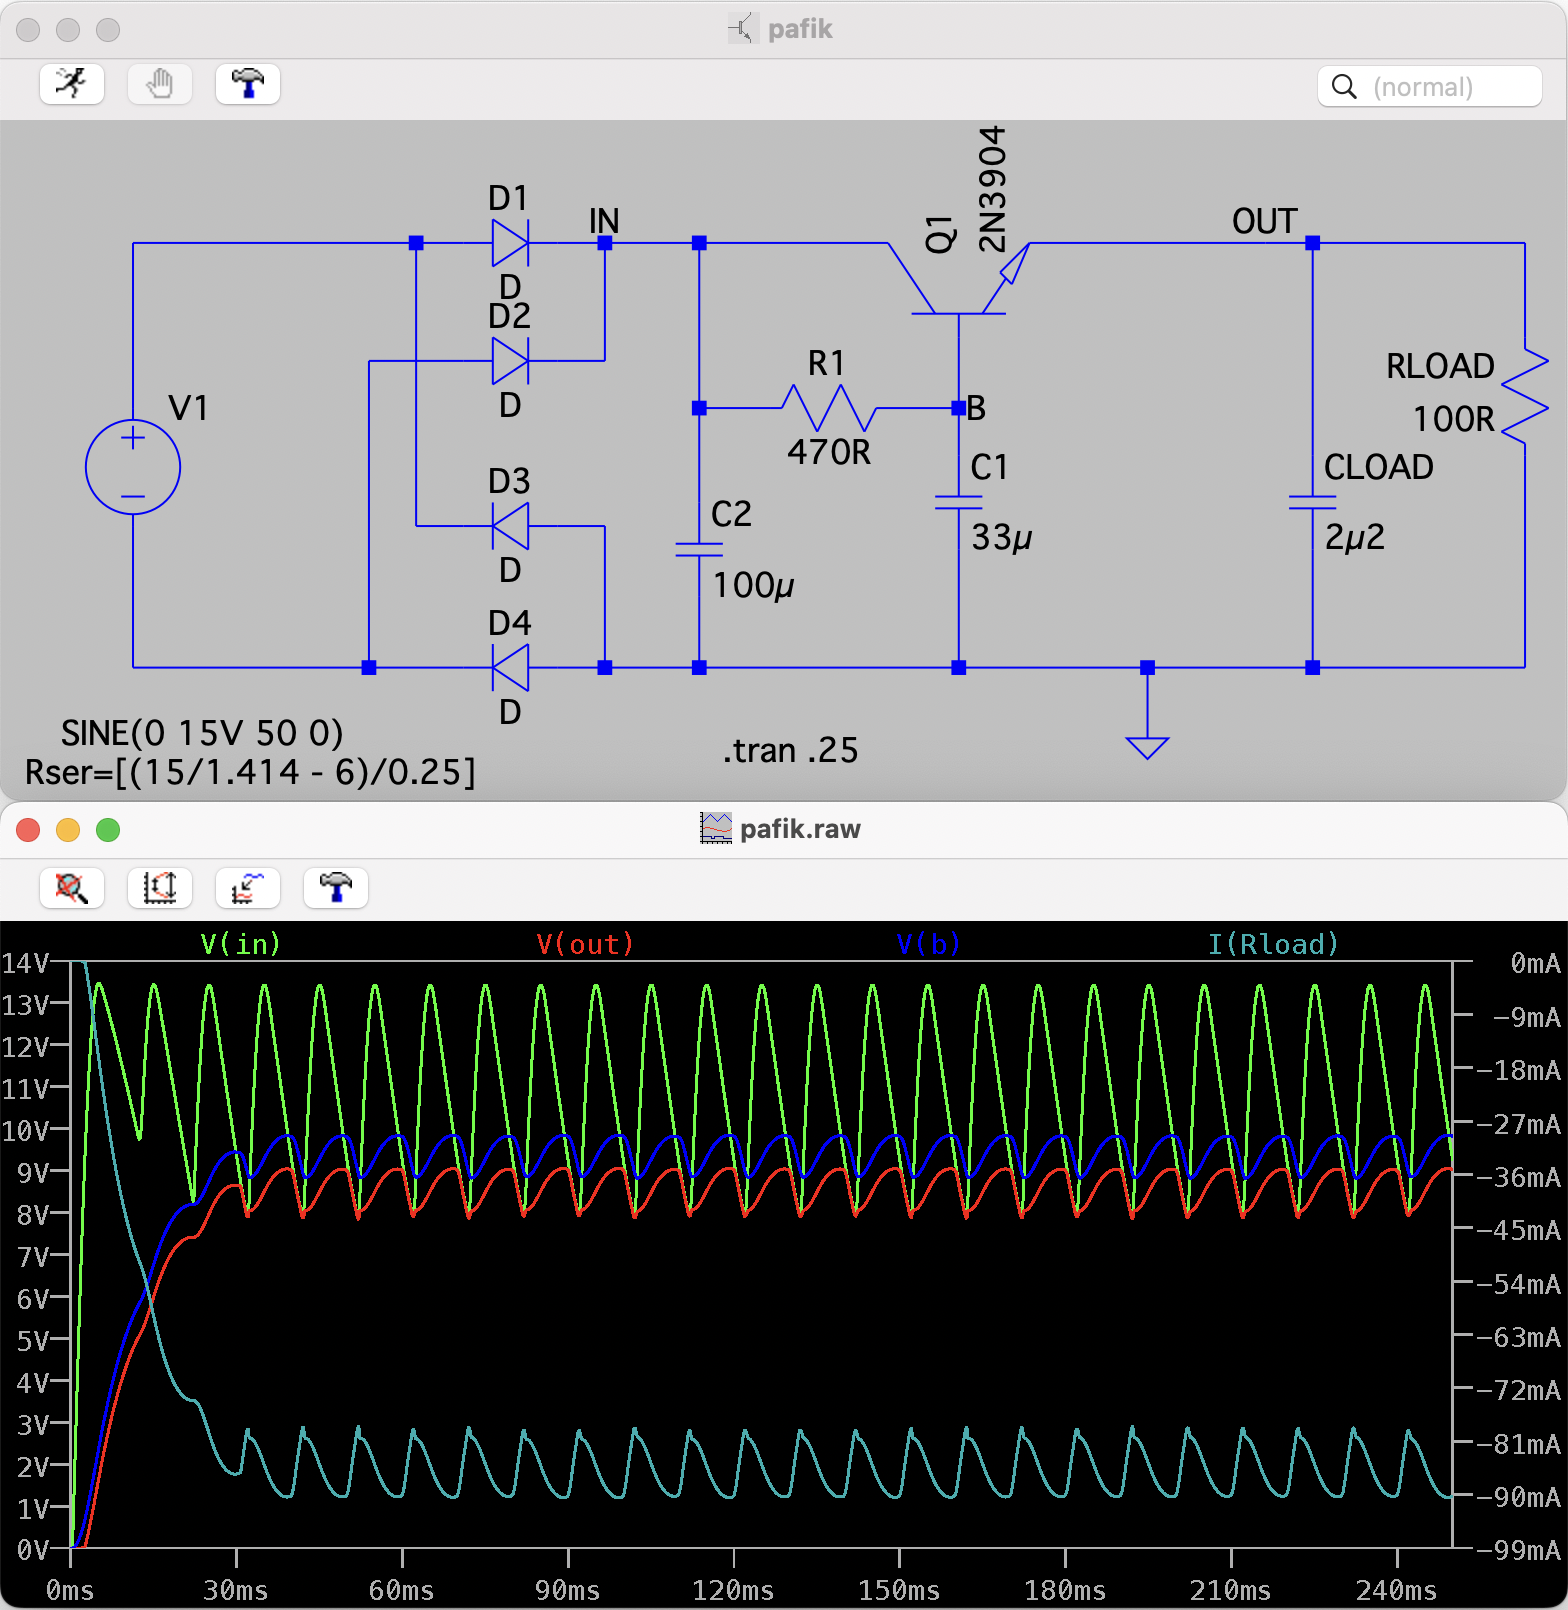Click the I(Rload) trace label

click(x=1272, y=944)
